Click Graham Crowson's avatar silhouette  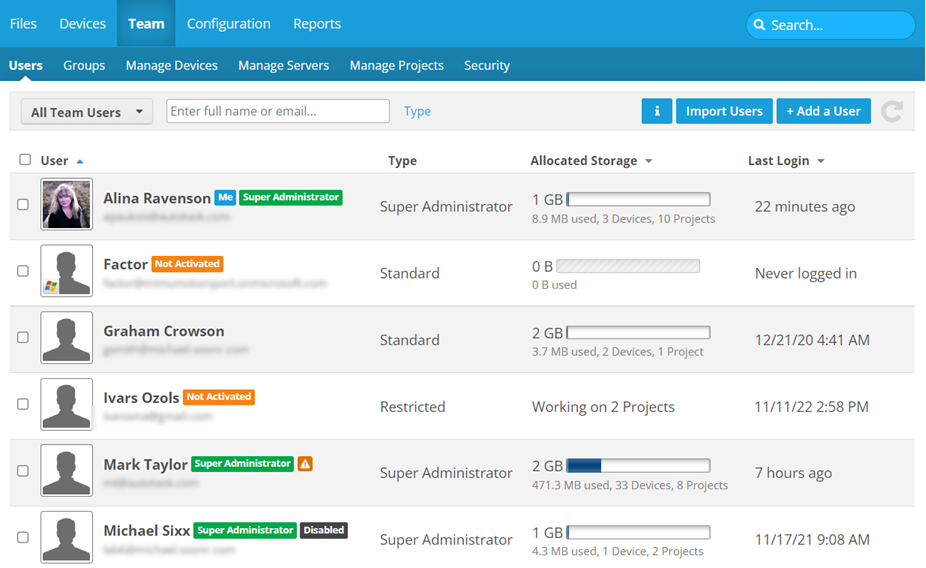point(67,338)
